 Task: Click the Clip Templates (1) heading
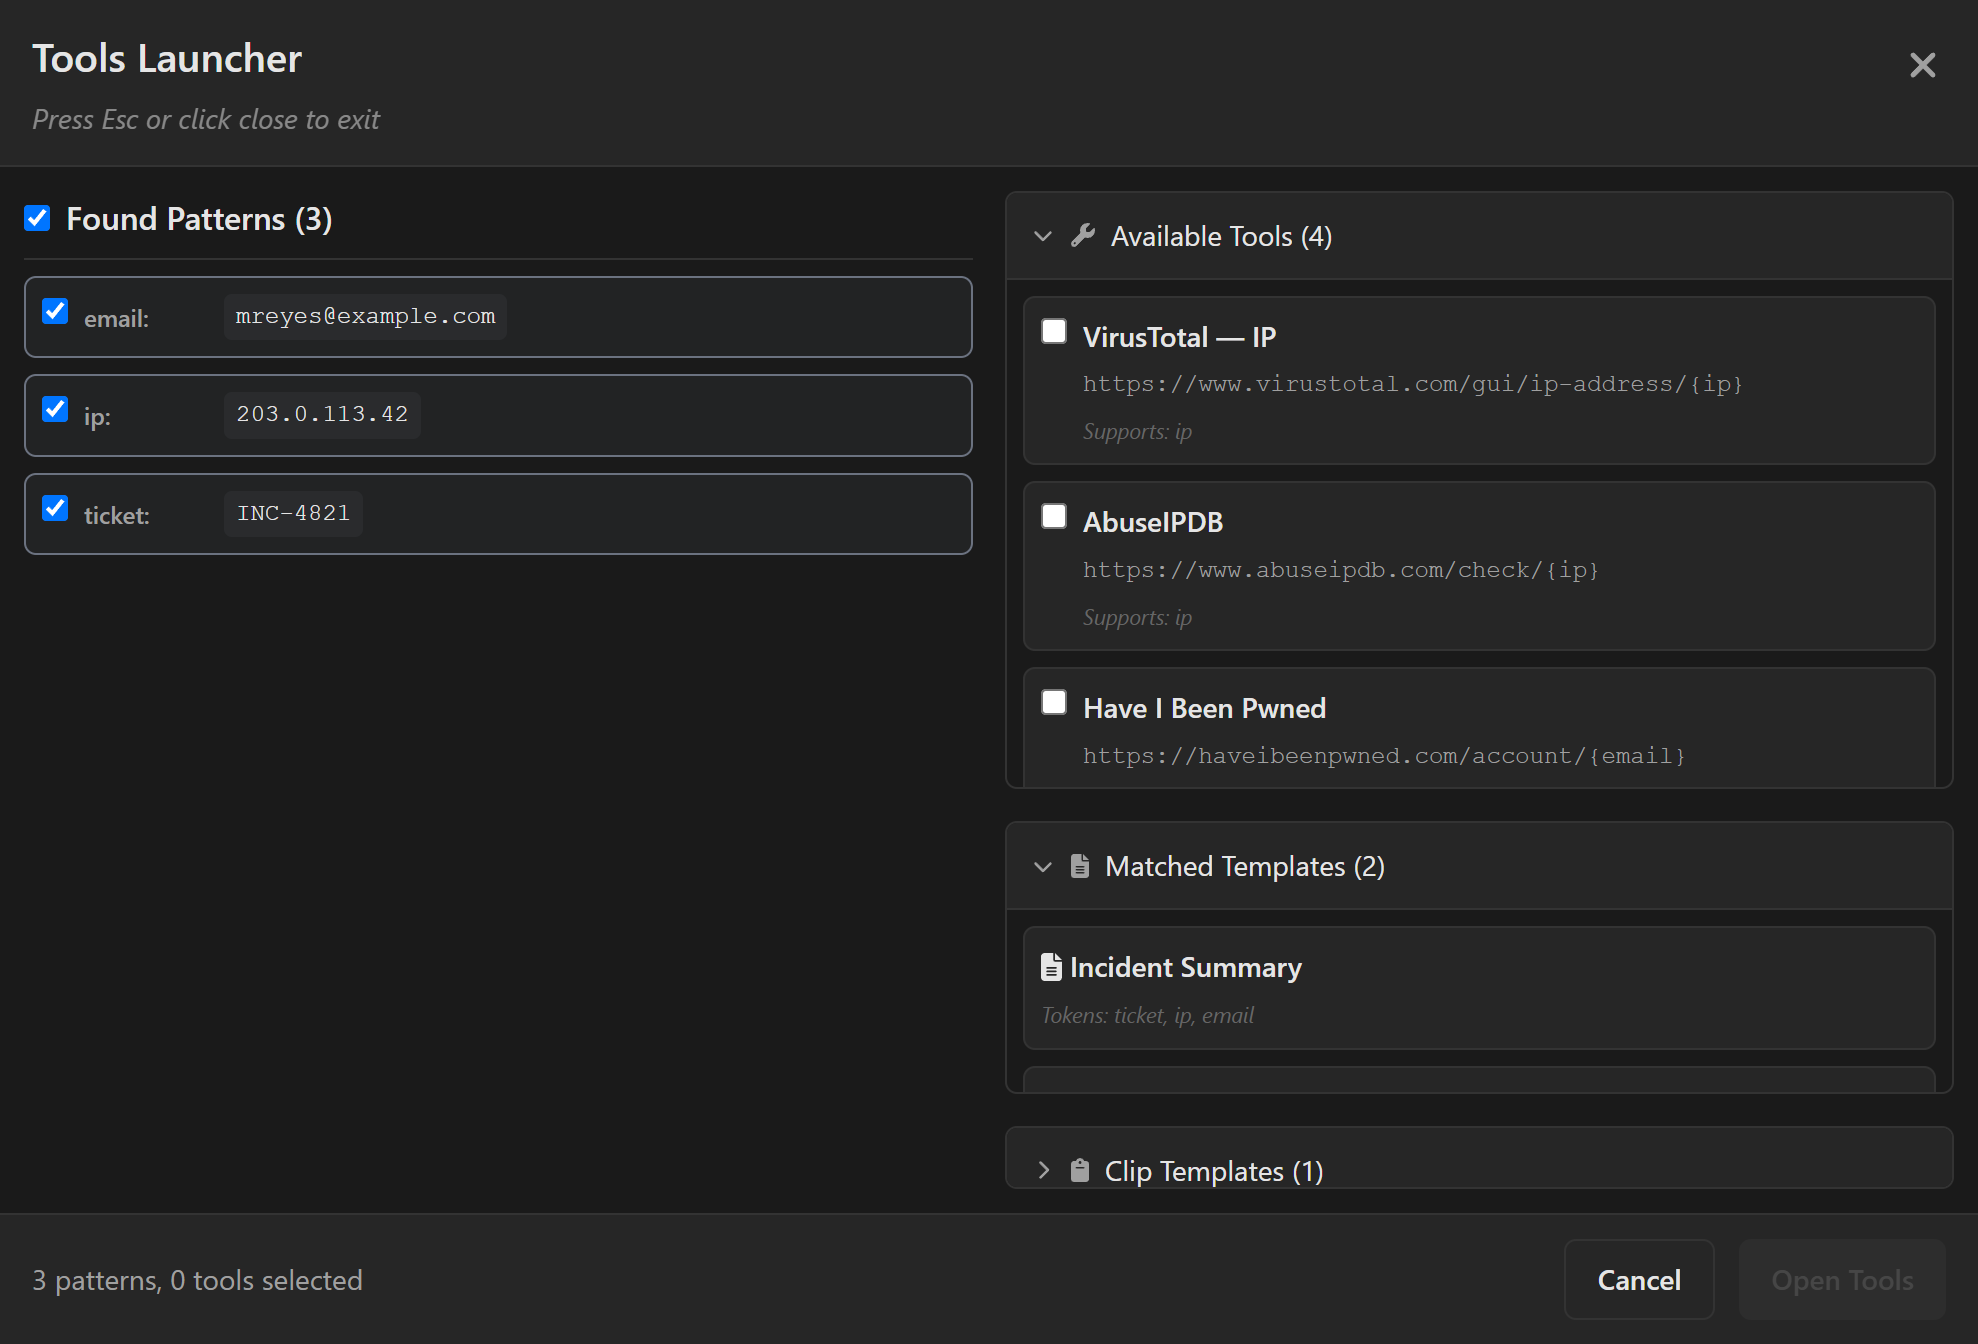[1214, 1171]
